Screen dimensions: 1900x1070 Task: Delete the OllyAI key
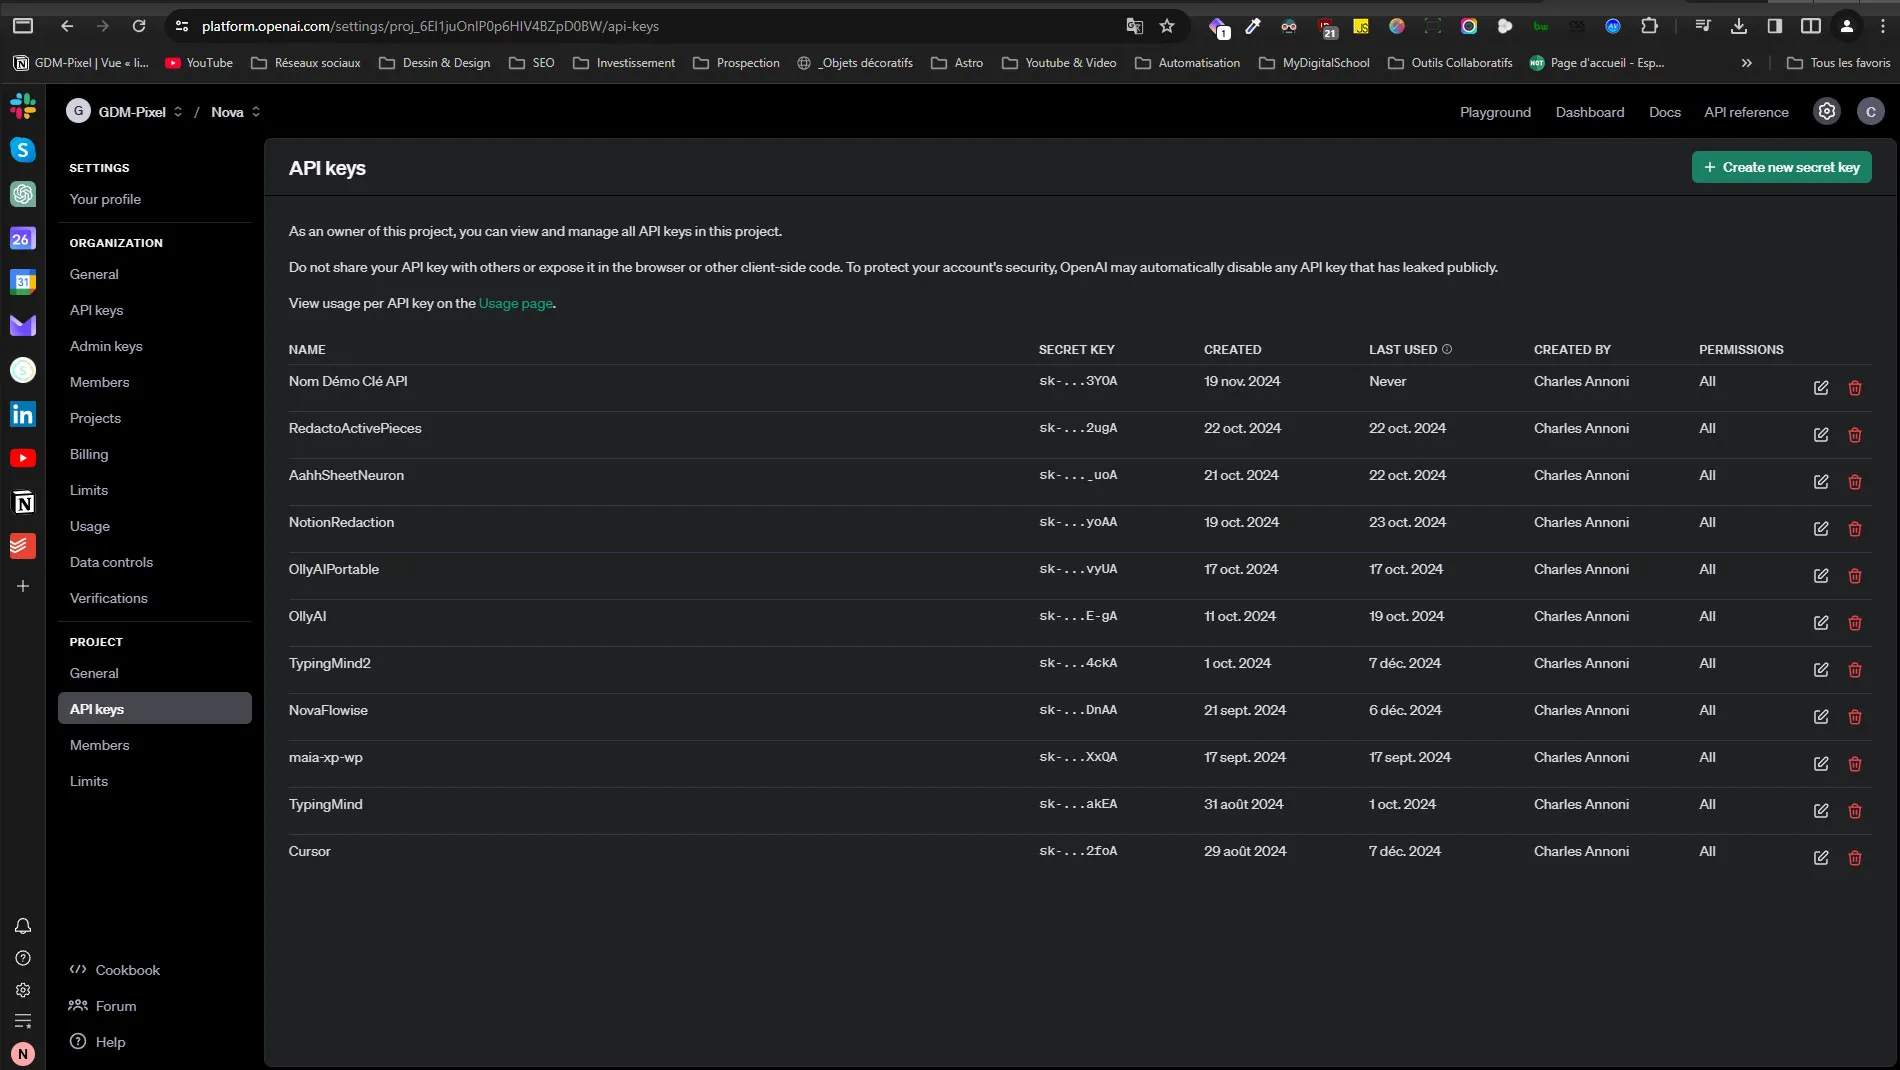click(1855, 623)
